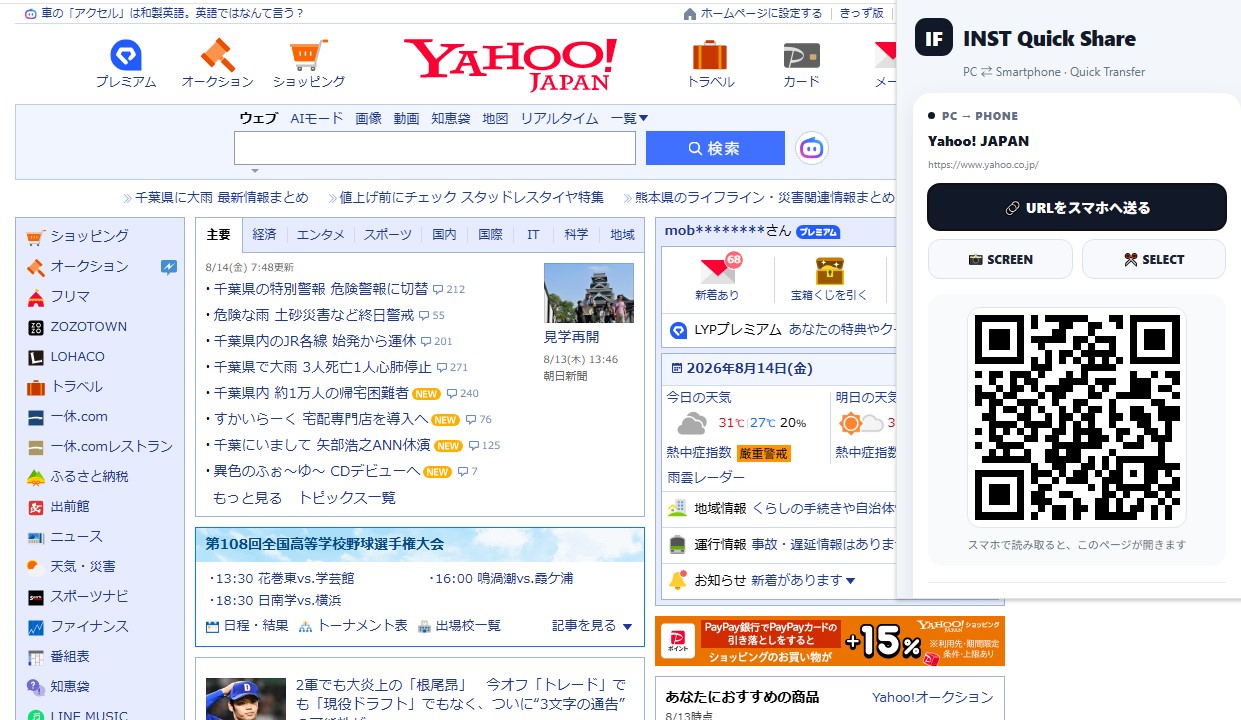Screen dimensions: 1241x720
Task: Switch to the IT news tab
Action: click(x=533, y=235)
